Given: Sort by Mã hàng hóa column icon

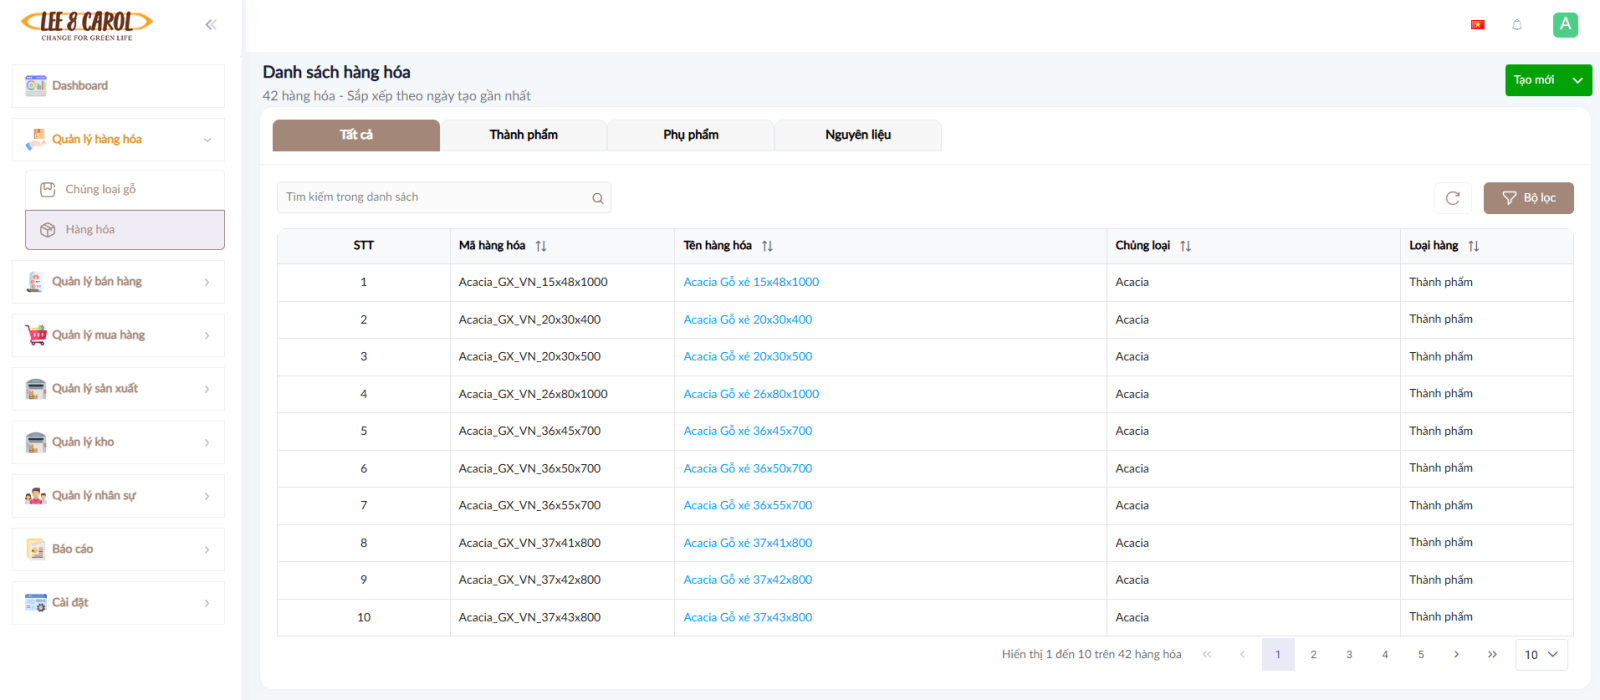Looking at the screenshot, I should [541, 246].
